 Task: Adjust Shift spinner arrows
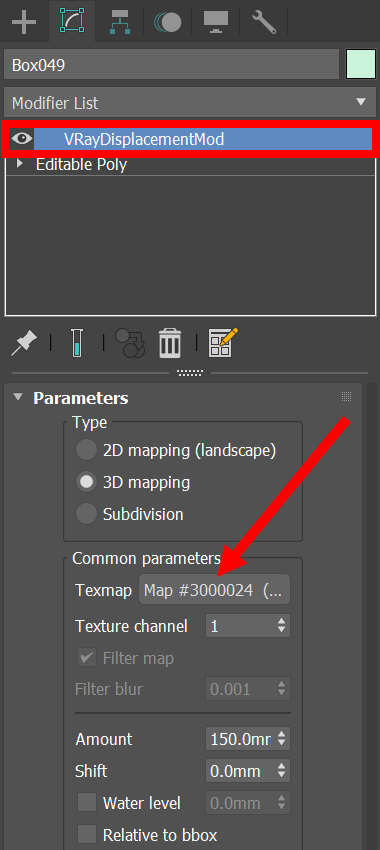[x=281, y=771]
